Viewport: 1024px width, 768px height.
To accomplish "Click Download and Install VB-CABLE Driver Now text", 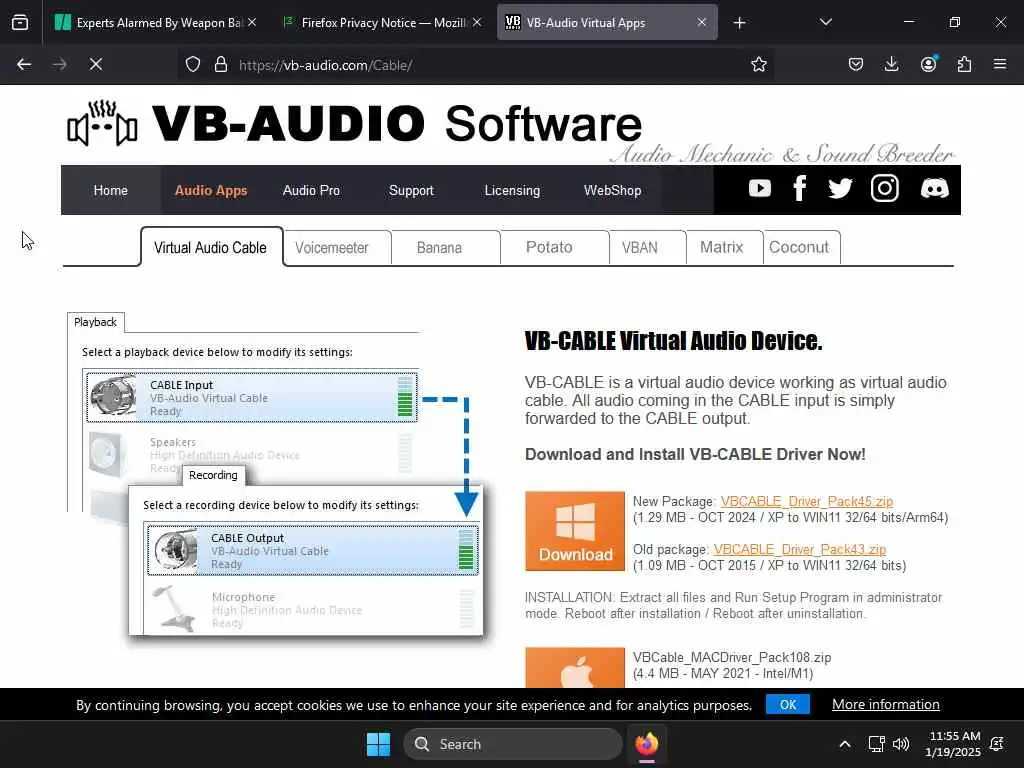I will (x=695, y=455).
